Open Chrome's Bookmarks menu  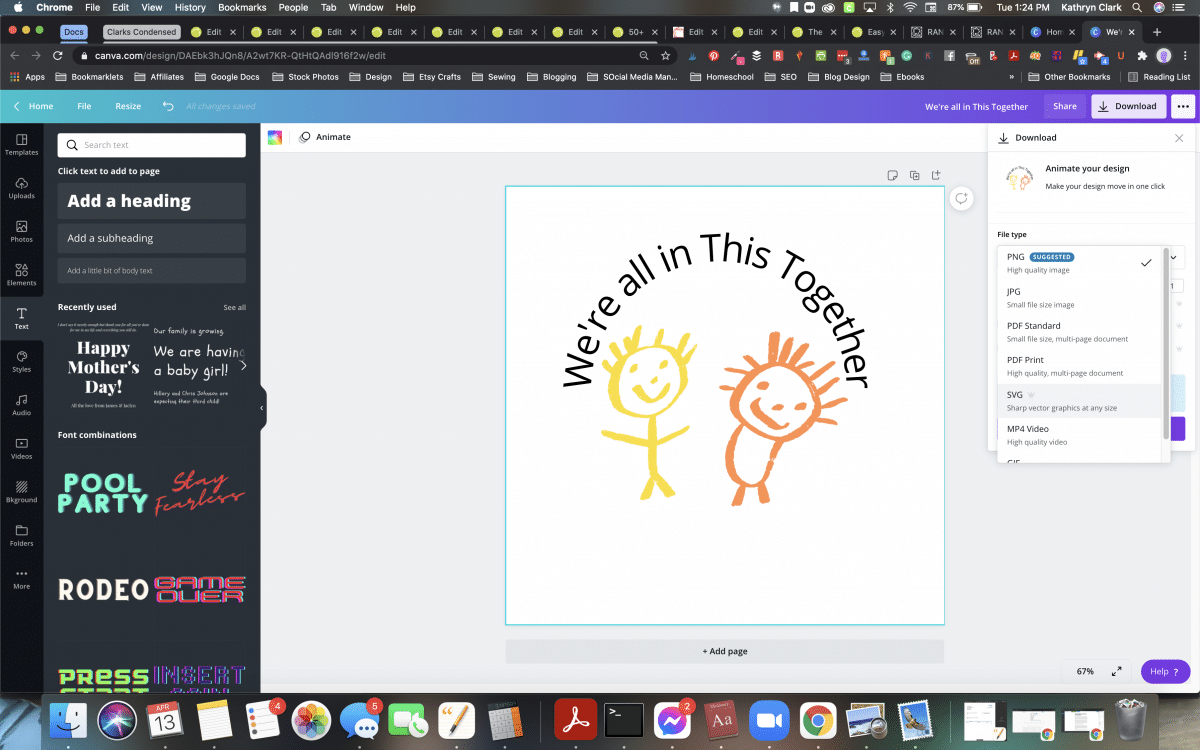(242, 7)
